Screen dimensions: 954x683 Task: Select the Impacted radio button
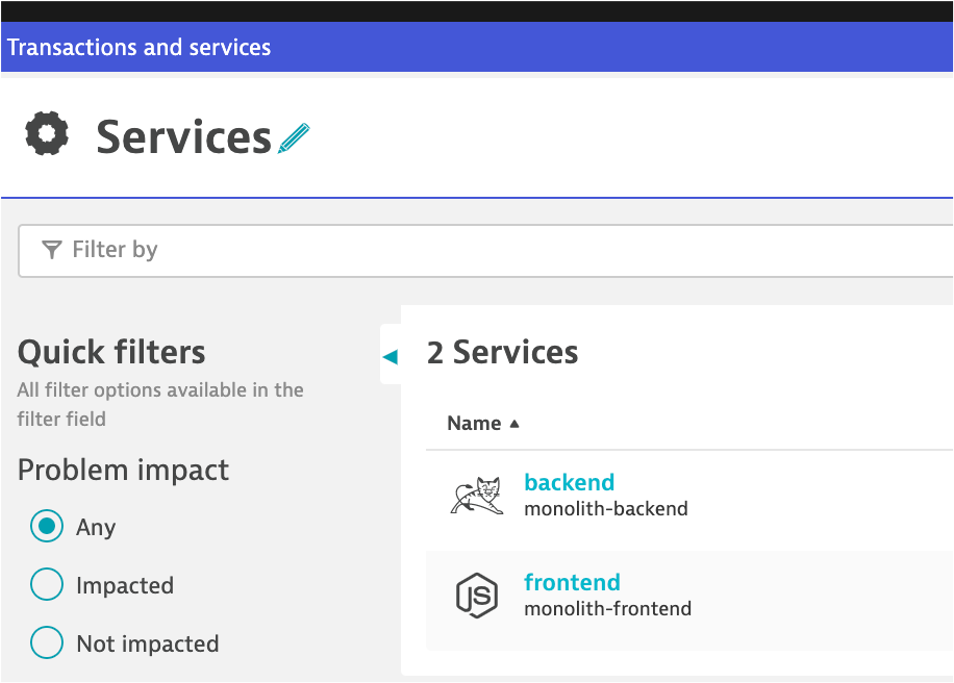click(47, 585)
